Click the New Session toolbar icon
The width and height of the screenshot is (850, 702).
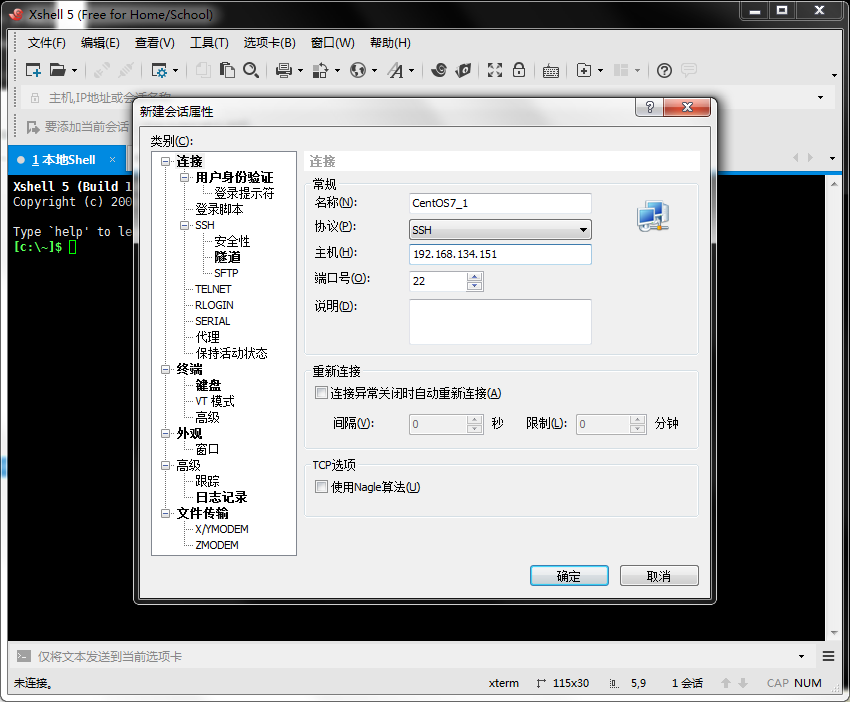(x=34, y=70)
